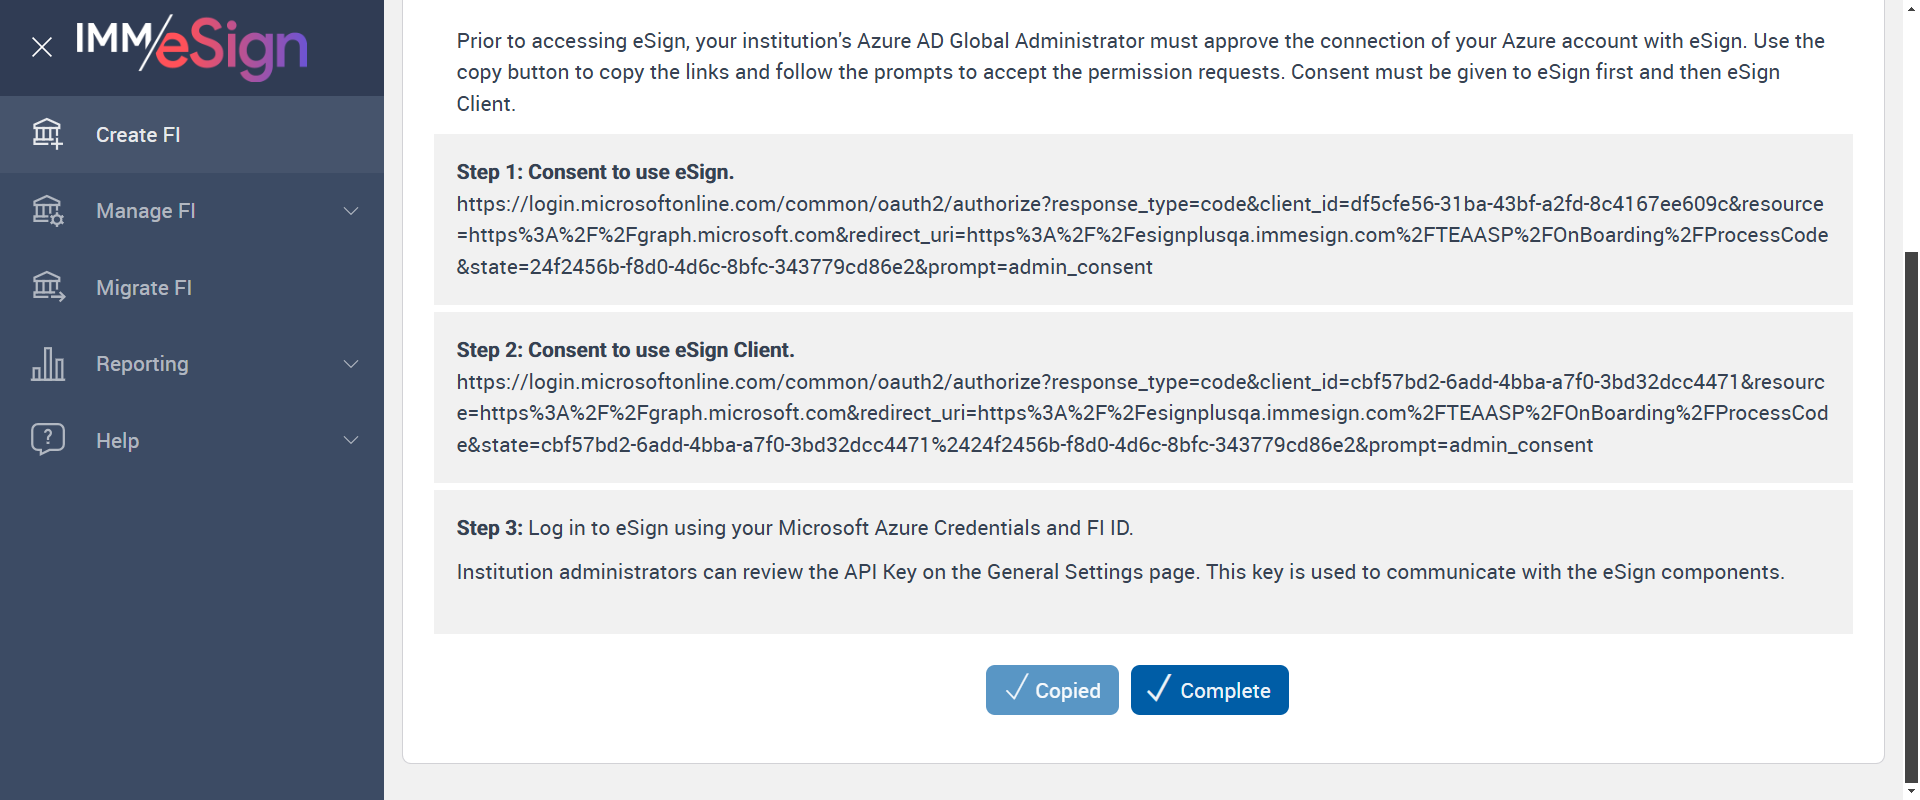Image resolution: width=1920 pixels, height=800 pixels.
Task: Click the scrollbar down arrow
Action: click(x=1911, y=791)
